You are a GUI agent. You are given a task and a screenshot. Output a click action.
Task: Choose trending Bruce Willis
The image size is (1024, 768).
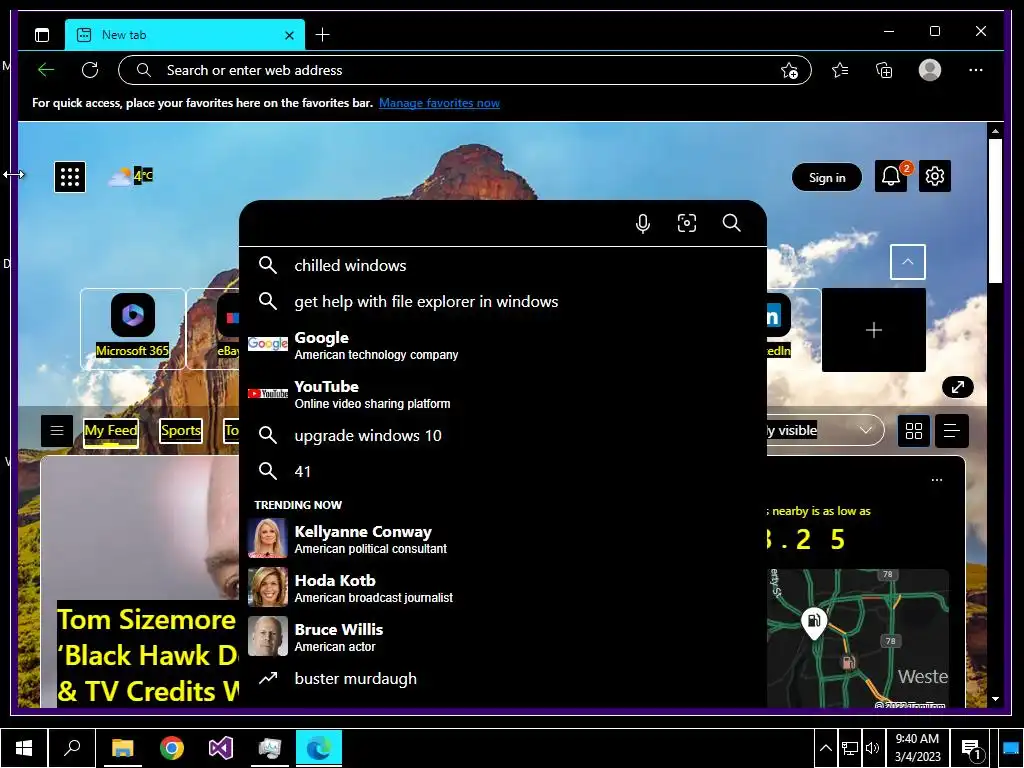tap(503, 637)
